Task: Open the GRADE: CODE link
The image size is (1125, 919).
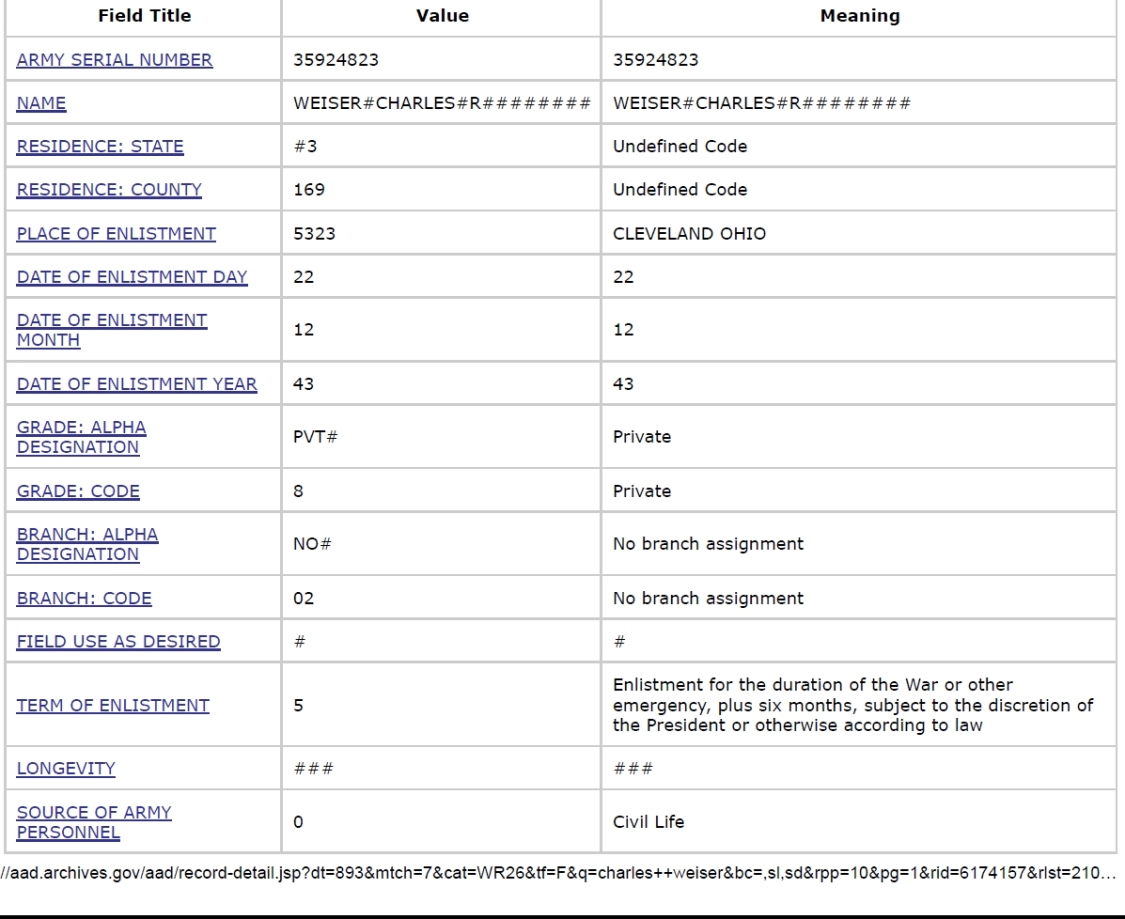Action: [78, 491]
